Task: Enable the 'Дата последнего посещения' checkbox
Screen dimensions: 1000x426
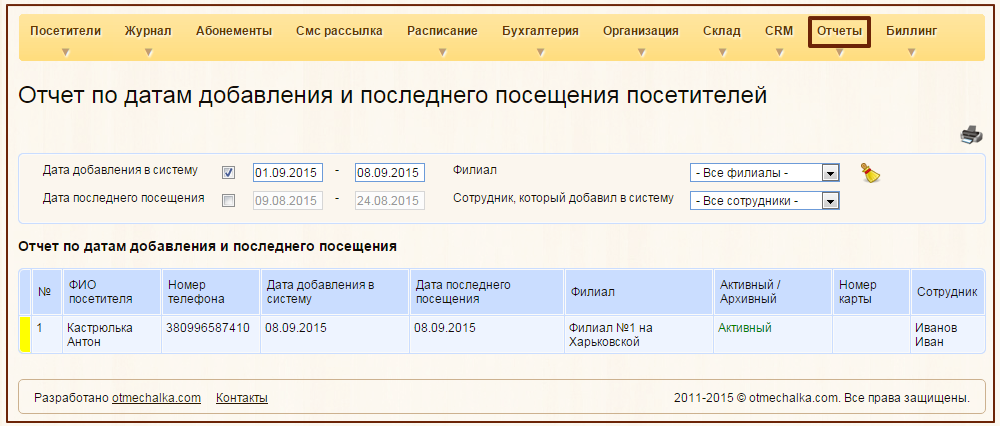Action: pyautogui.click(x=228, y=200)
